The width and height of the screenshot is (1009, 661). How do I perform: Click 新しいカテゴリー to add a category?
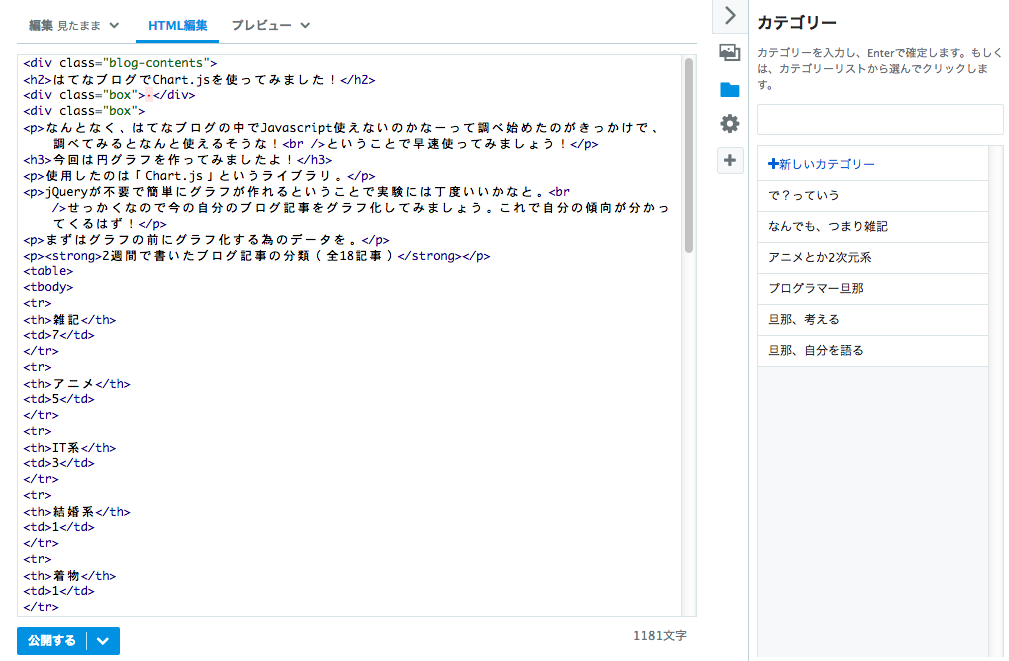821,164
